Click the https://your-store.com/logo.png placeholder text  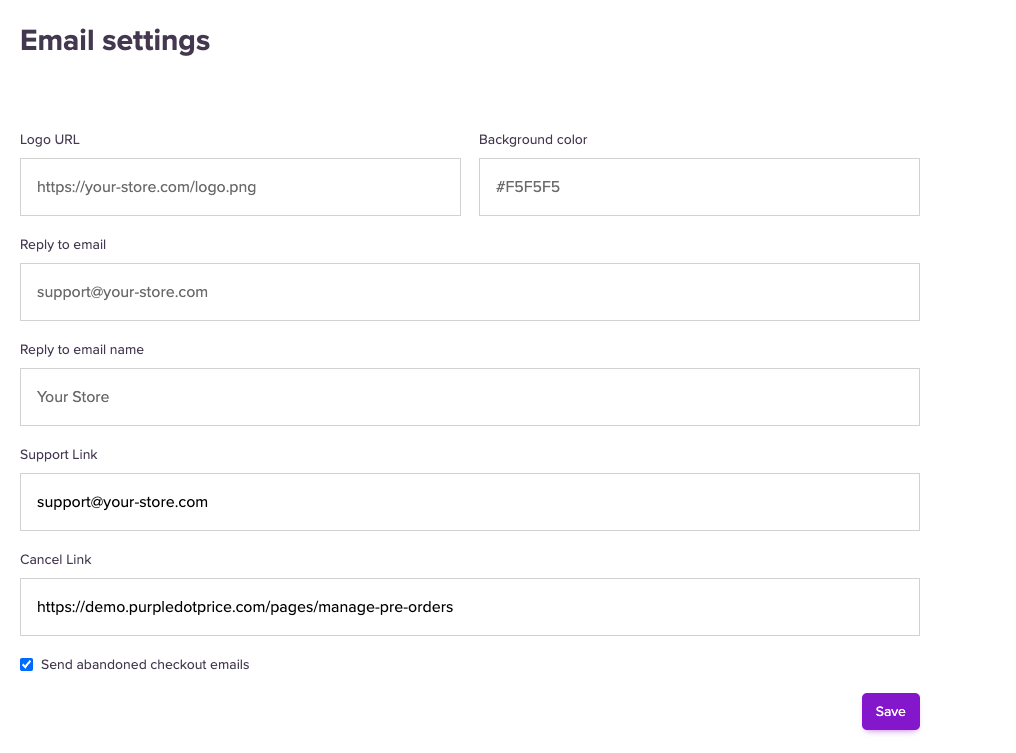coord(146,187)
